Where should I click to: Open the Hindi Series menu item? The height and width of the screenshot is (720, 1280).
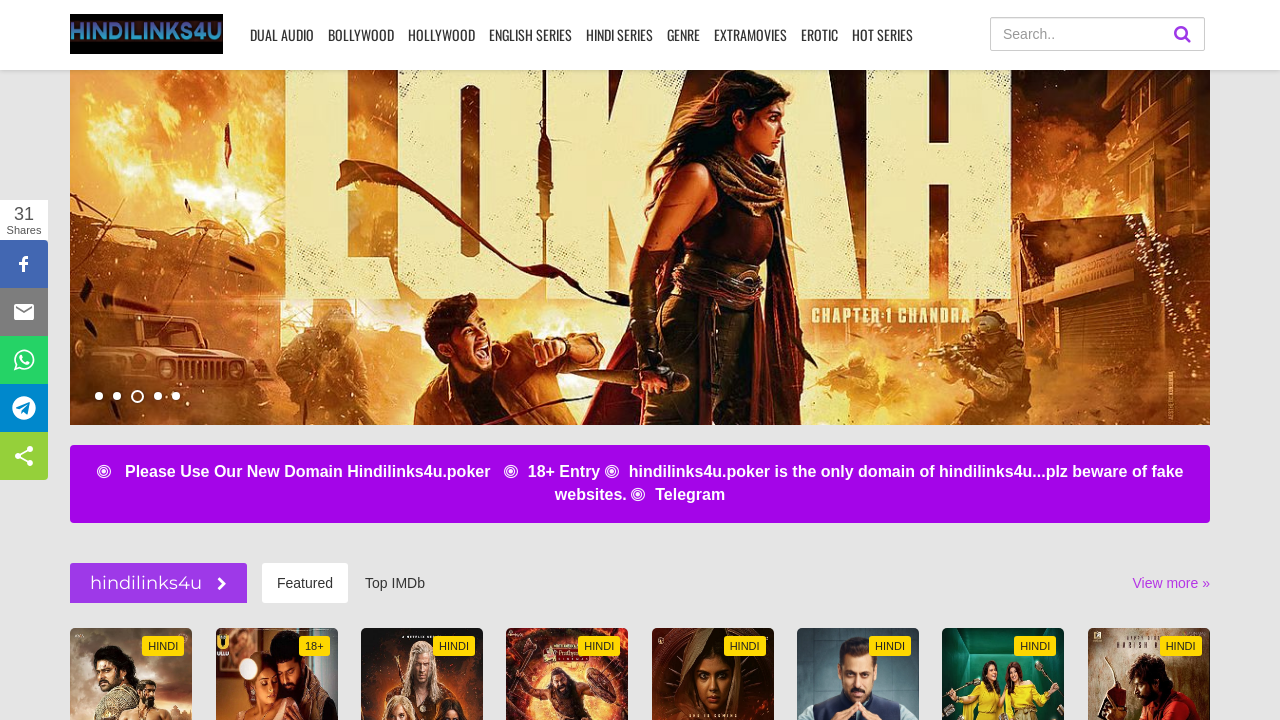tap(619, 35)
